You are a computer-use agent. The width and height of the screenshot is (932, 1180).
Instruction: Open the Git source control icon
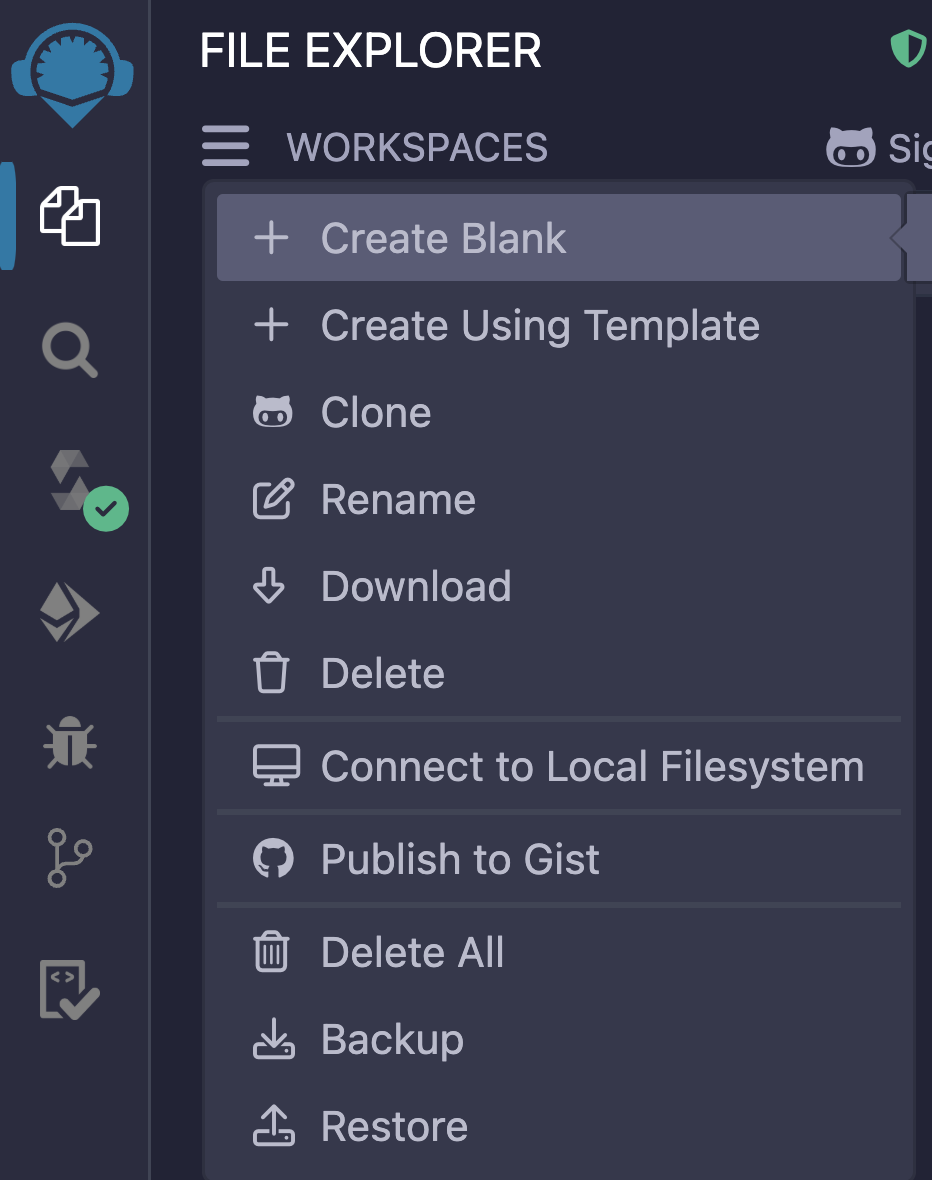[70, 857]
